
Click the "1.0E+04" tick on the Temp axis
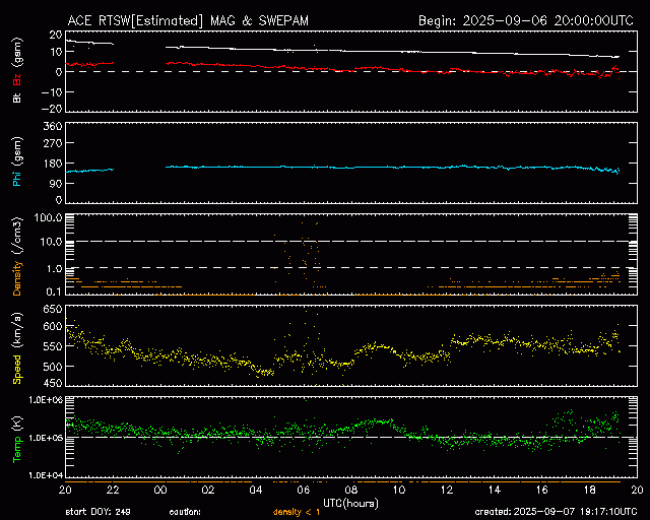(46, 475)
